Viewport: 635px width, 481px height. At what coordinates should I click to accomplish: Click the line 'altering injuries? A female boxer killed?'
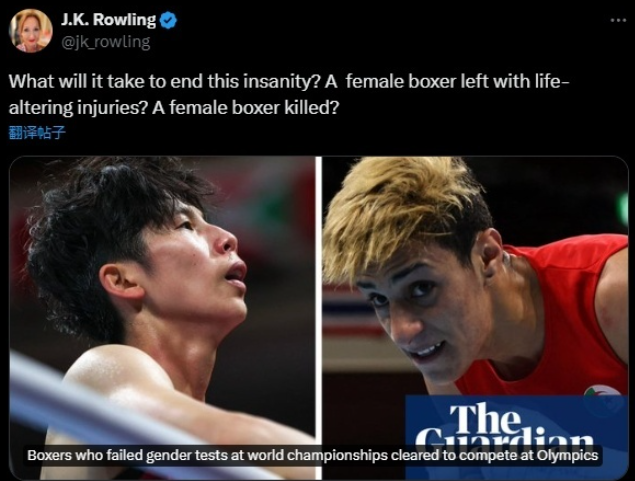coord(173,108)
